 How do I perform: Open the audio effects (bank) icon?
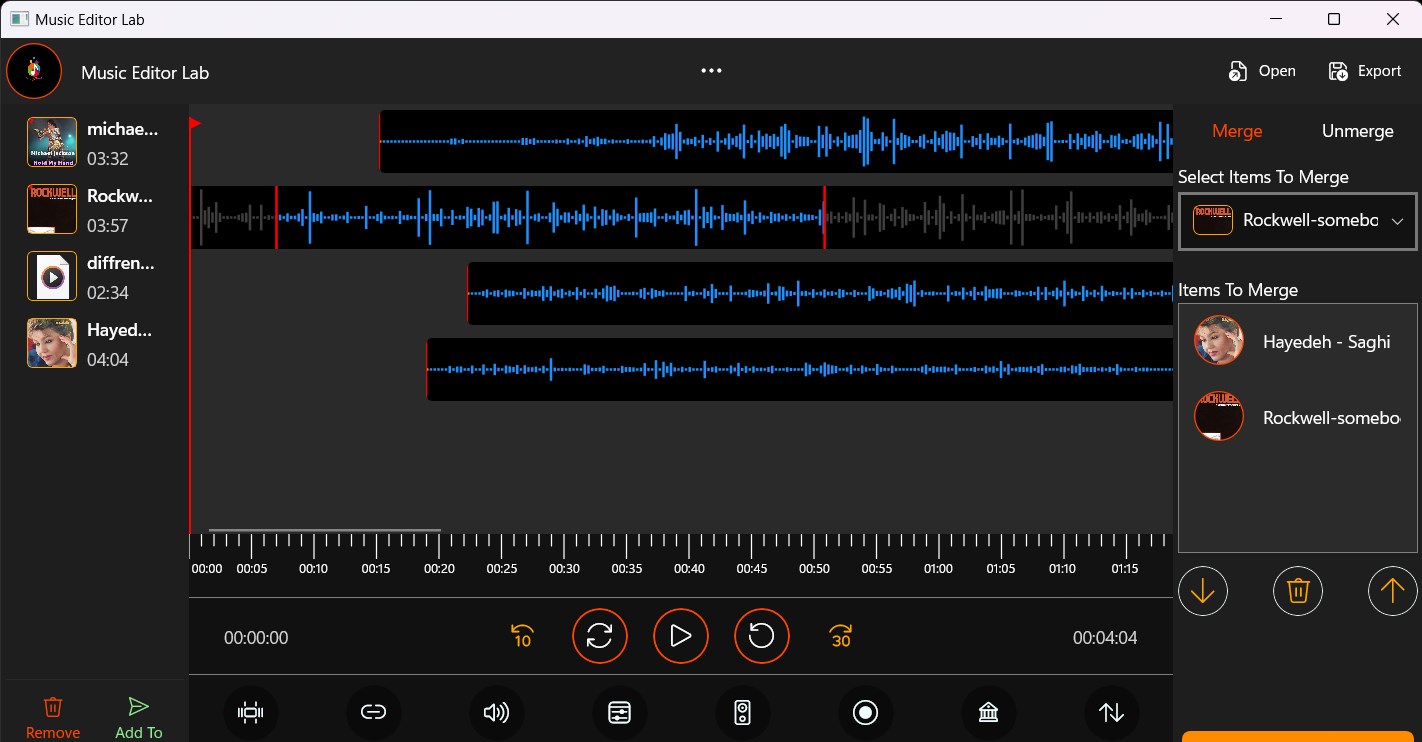(988, 712)
